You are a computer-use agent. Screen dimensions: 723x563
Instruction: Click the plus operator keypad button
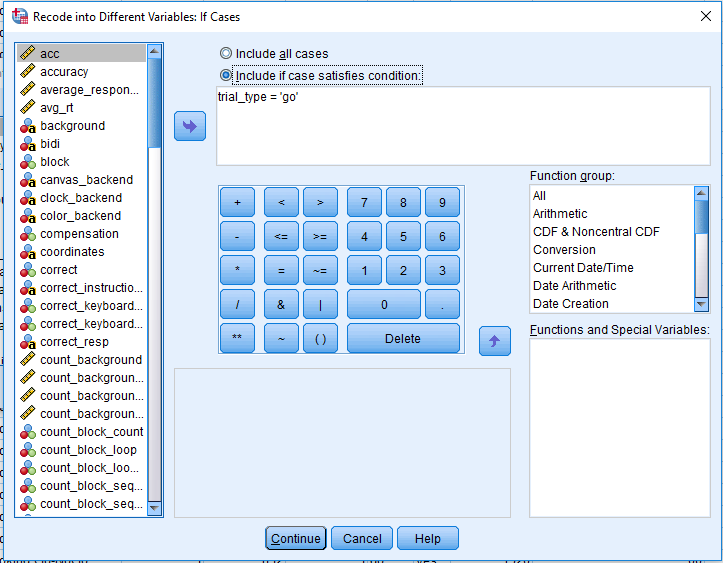point(237,202)
